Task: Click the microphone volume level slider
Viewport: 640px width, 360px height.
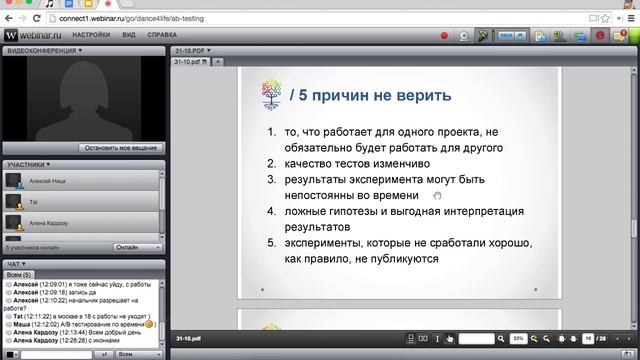Action: tap(493, 36)
